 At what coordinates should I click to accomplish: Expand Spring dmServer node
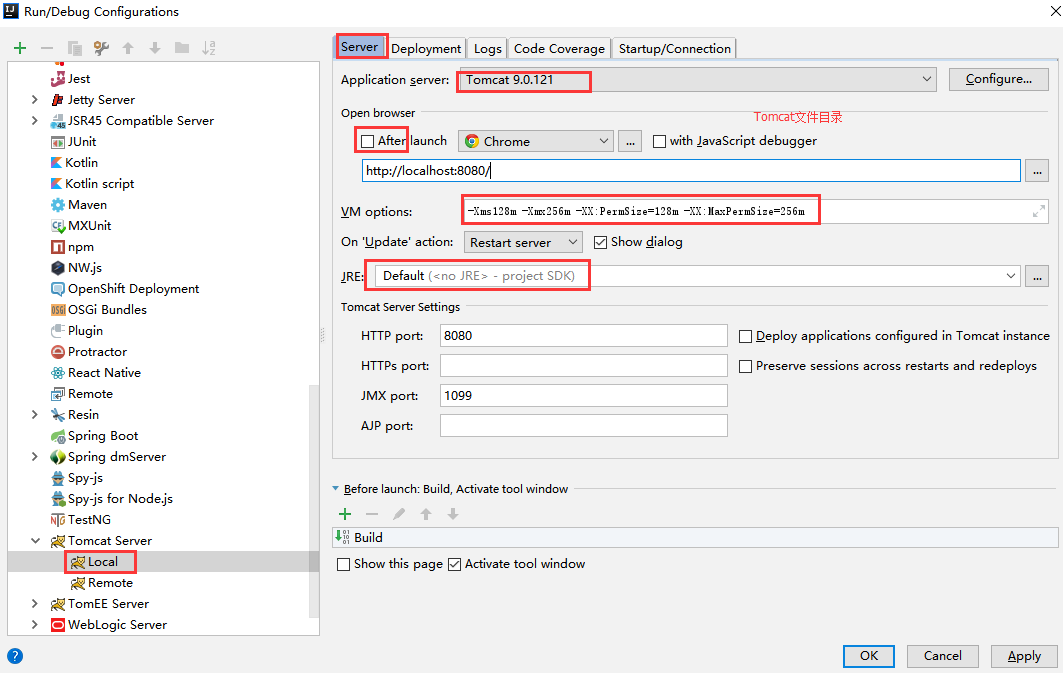pos(35,457)
